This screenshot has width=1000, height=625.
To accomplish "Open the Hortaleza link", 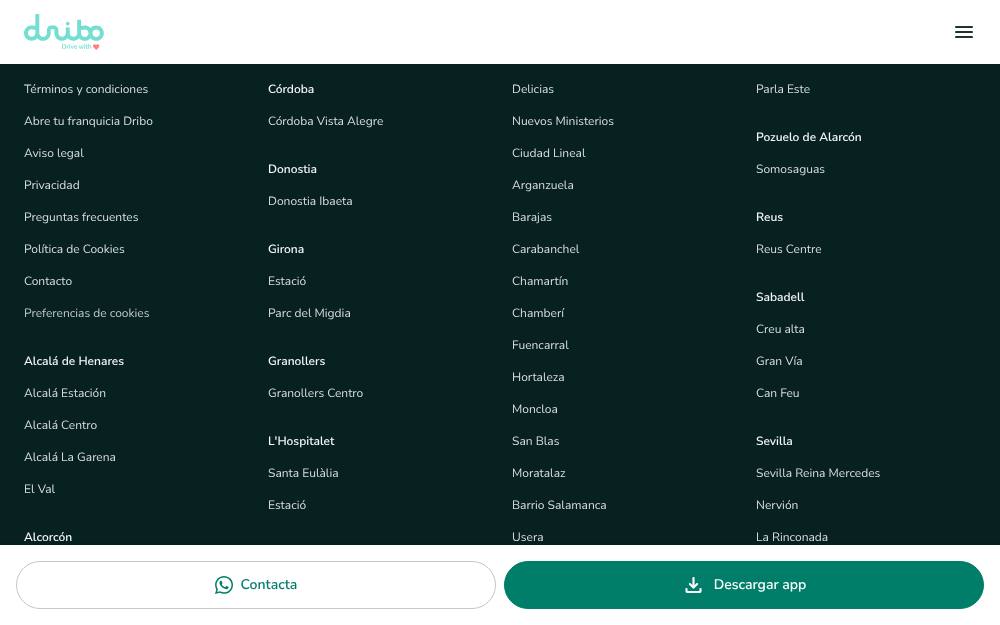I will [538, 377].
